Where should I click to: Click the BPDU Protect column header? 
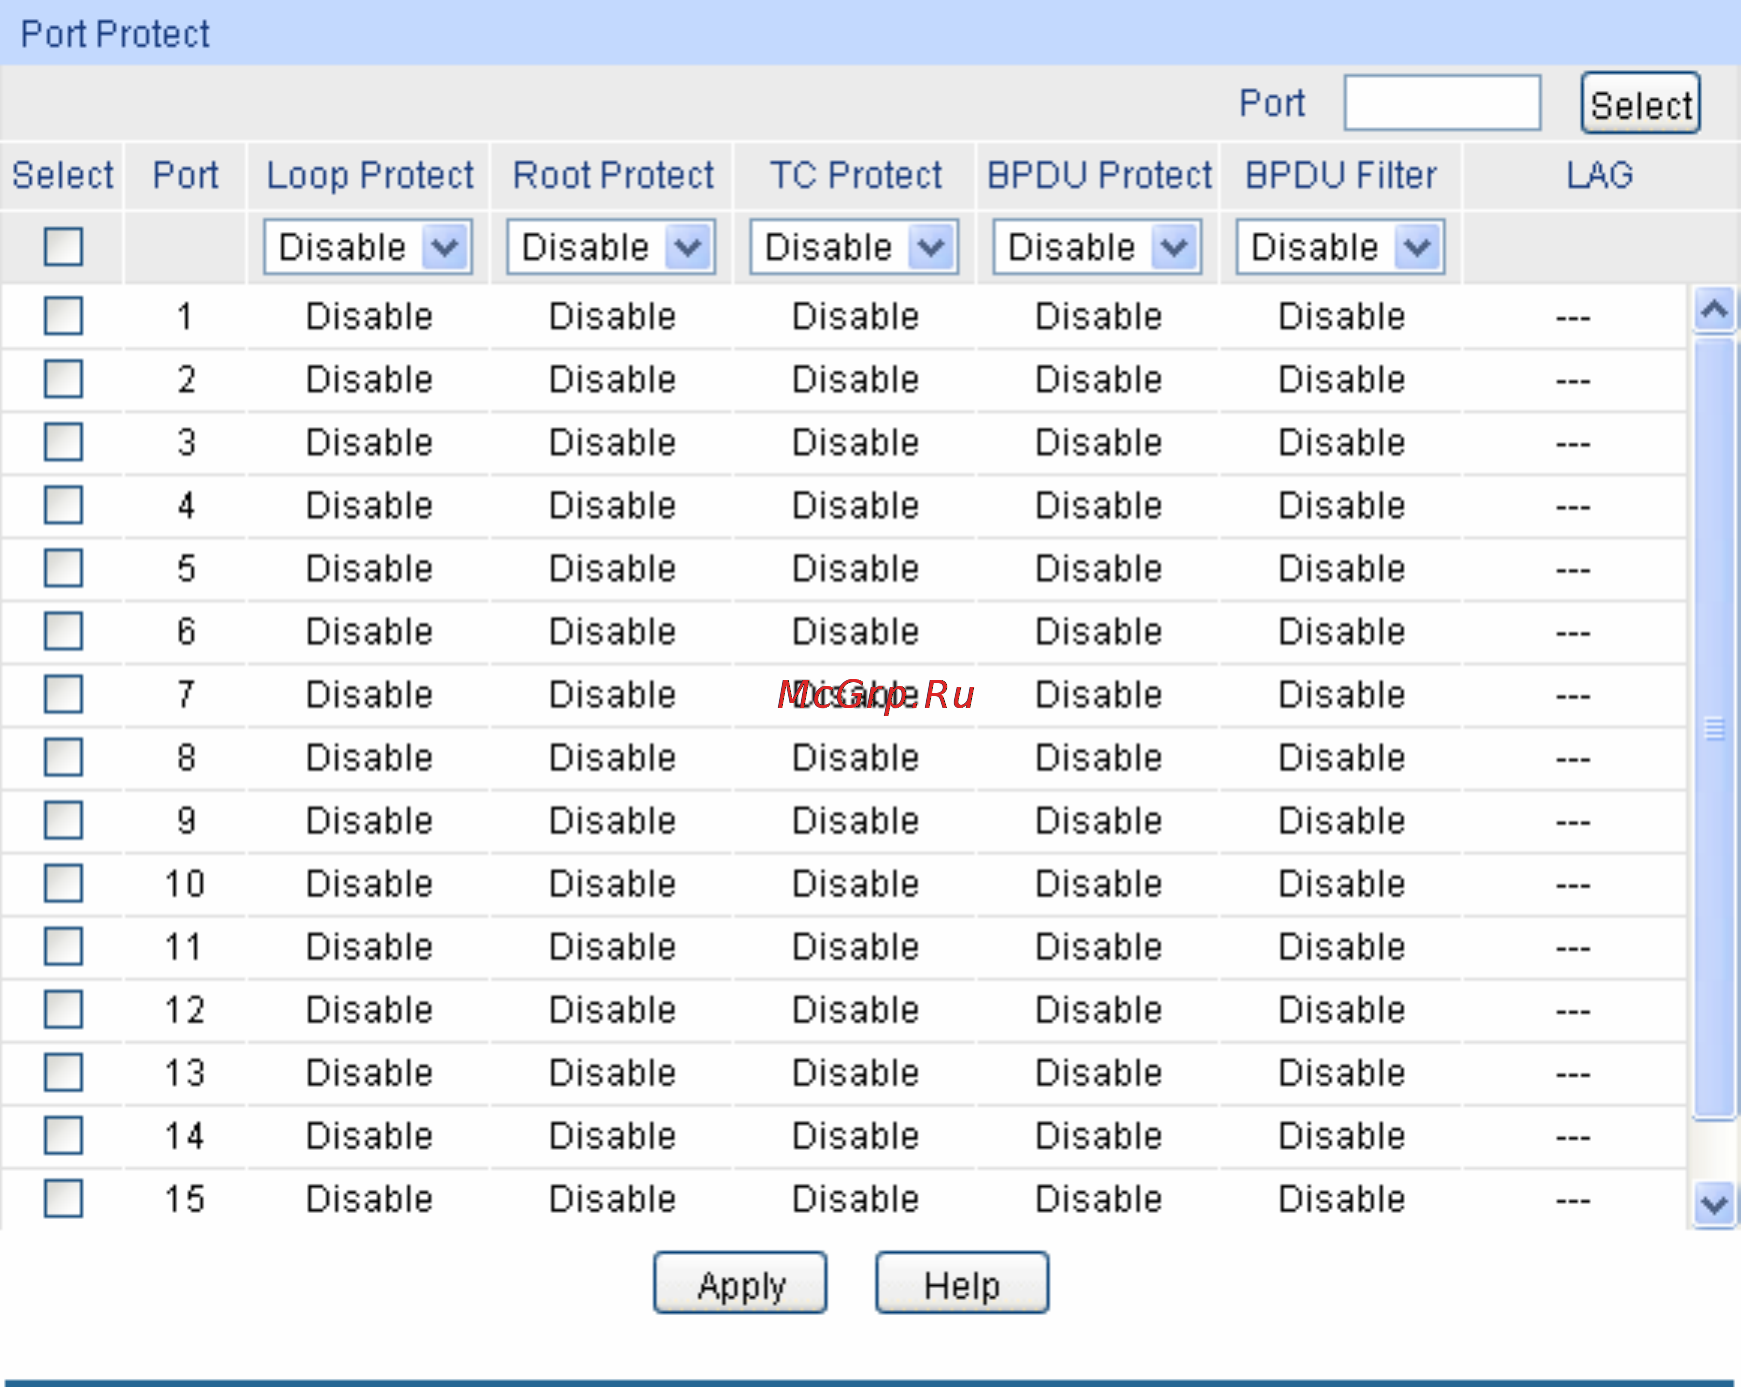(x=1099, y=175)
